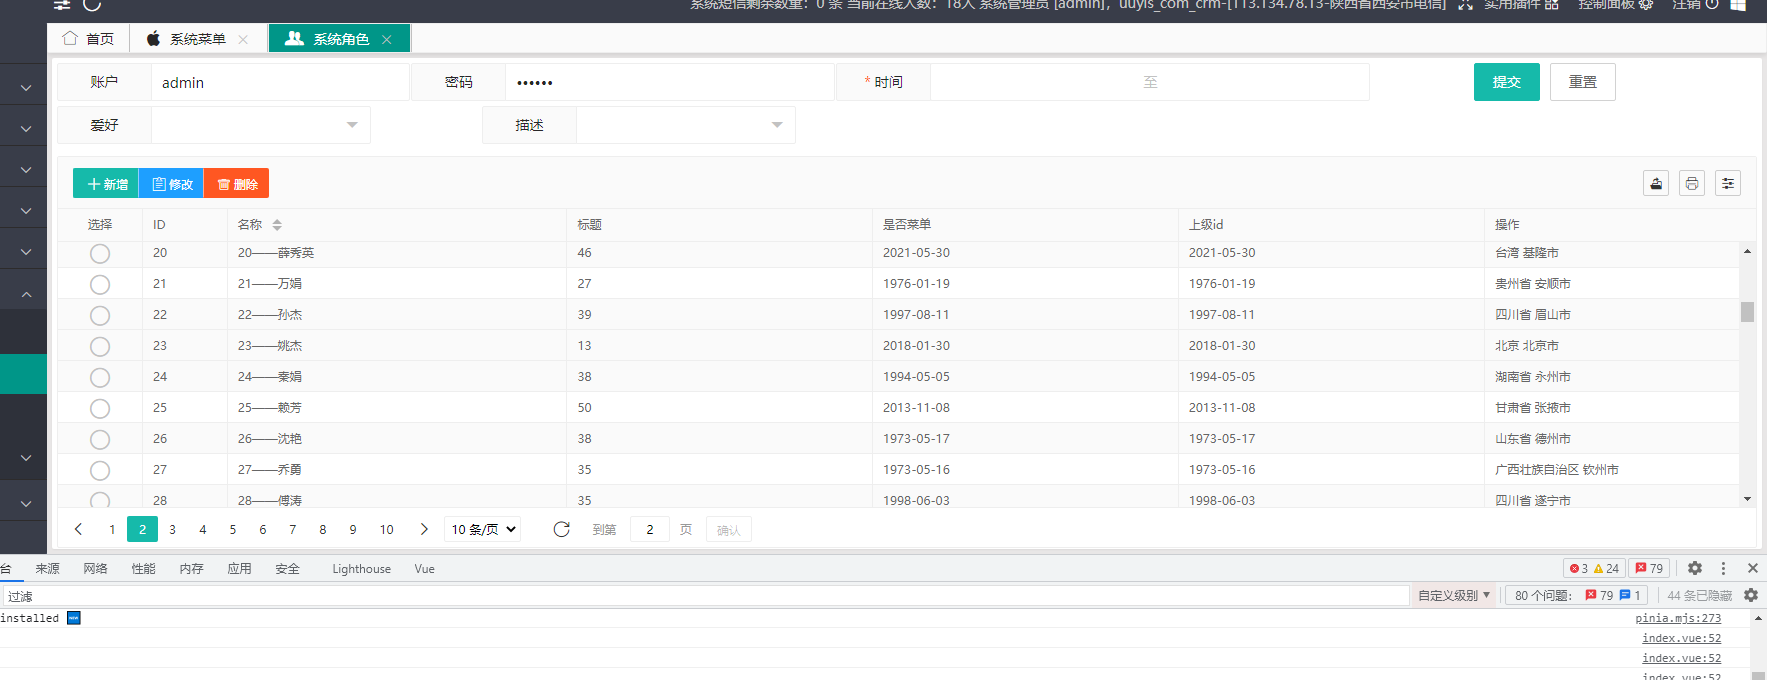Click the 新增 add button
Viewport: 1767px width, 680px height.
coord(106,184)
